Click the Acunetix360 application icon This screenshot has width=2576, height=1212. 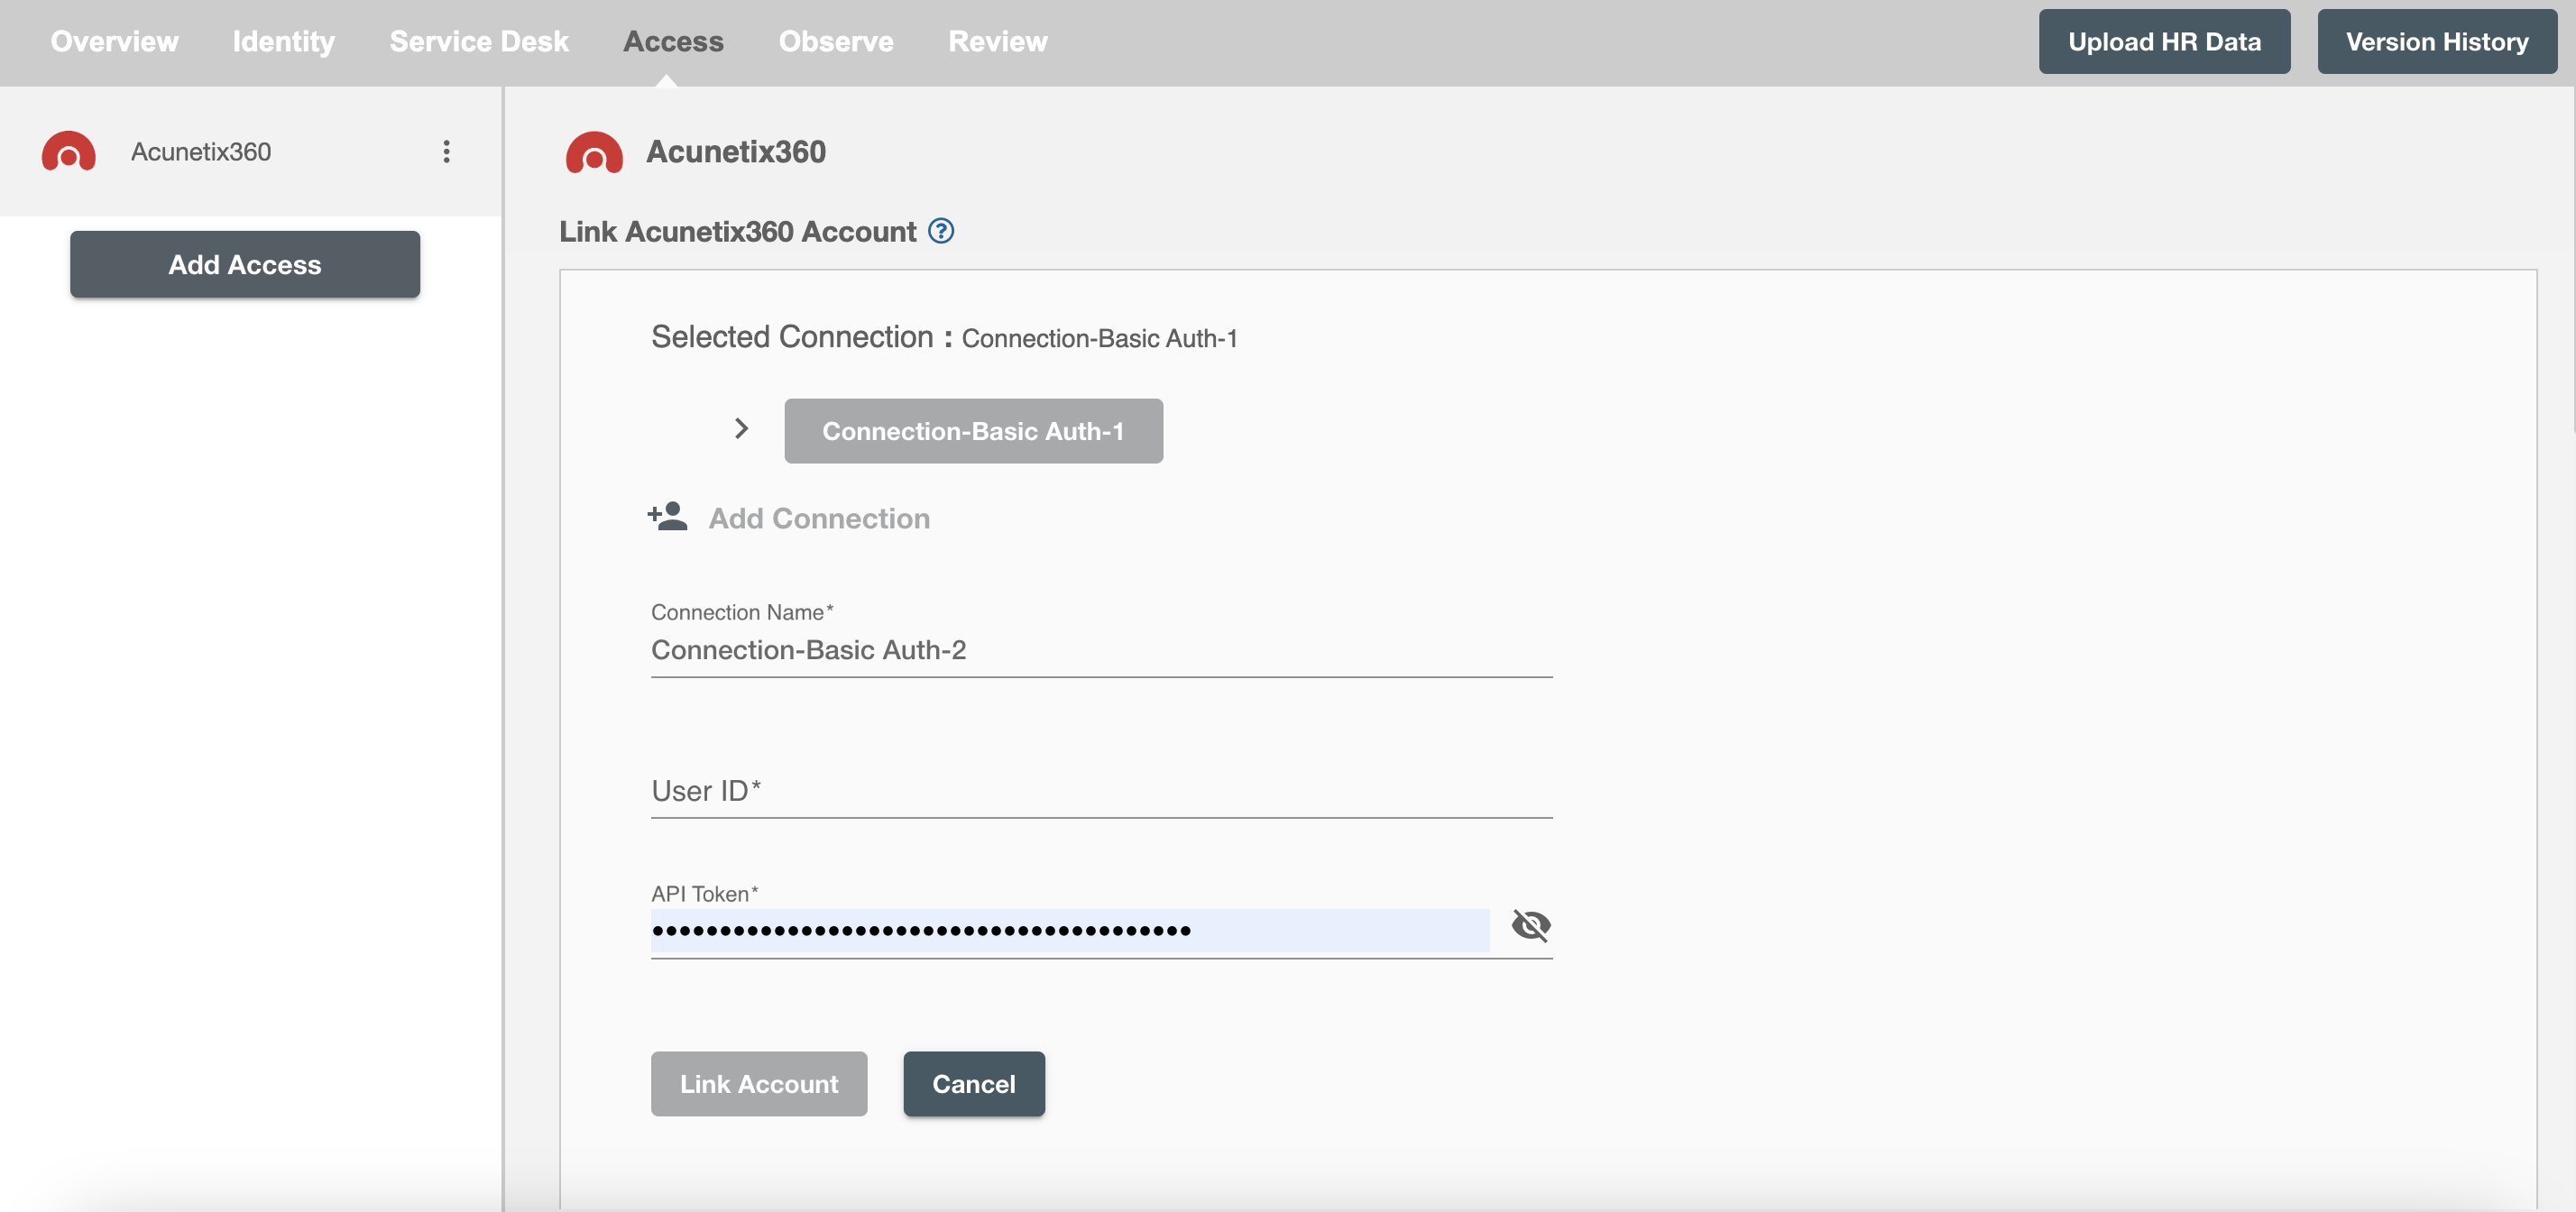(68, 150)
